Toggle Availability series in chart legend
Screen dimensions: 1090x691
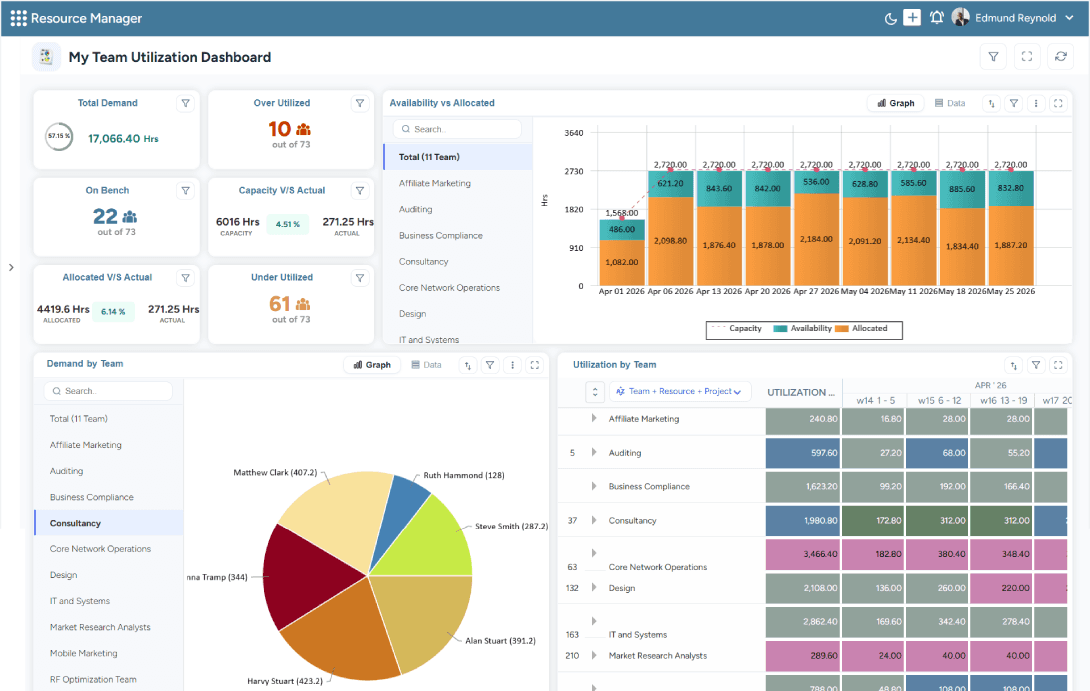802,328
